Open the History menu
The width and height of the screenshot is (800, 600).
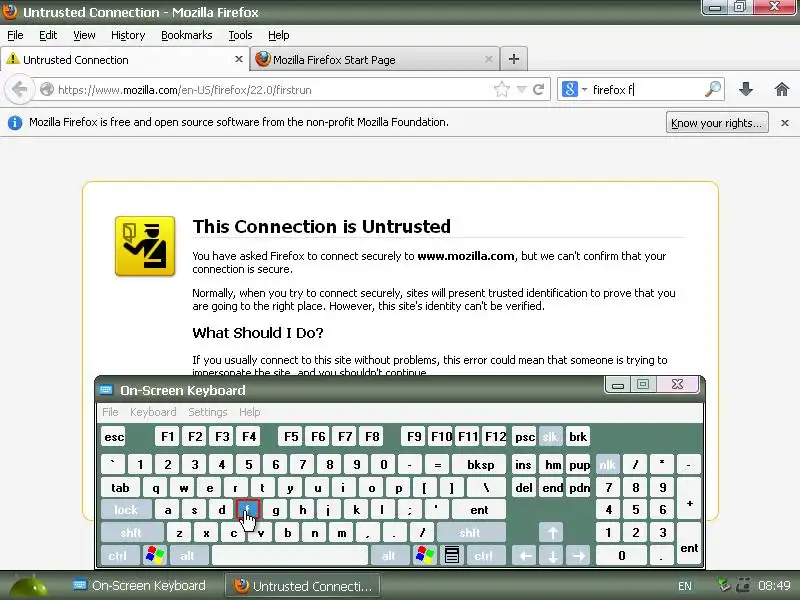click(x=128, y=35)
